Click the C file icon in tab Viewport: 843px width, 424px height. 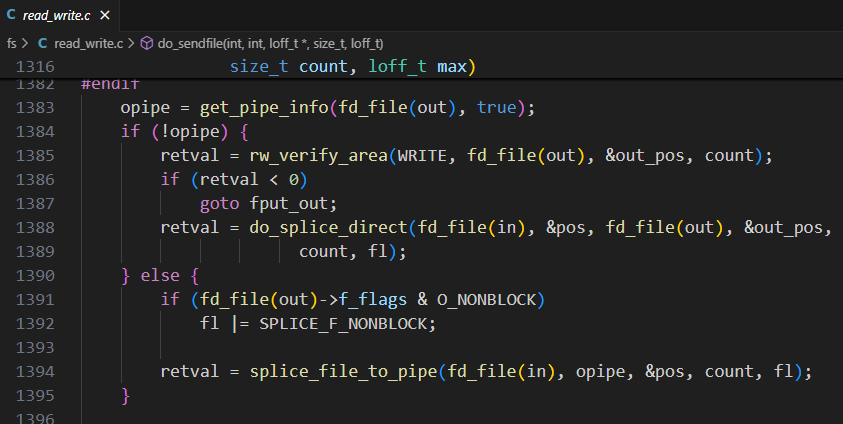click(x=11, y=15)
